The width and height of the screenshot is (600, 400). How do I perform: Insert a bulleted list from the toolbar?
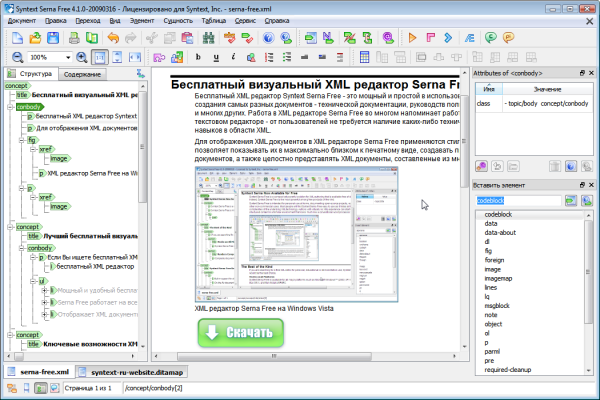coord(287,57)
